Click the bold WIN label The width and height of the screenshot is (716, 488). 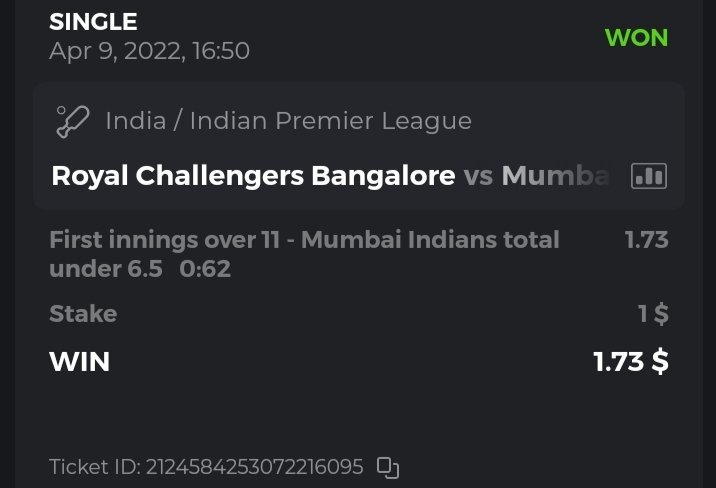point(79,361)
